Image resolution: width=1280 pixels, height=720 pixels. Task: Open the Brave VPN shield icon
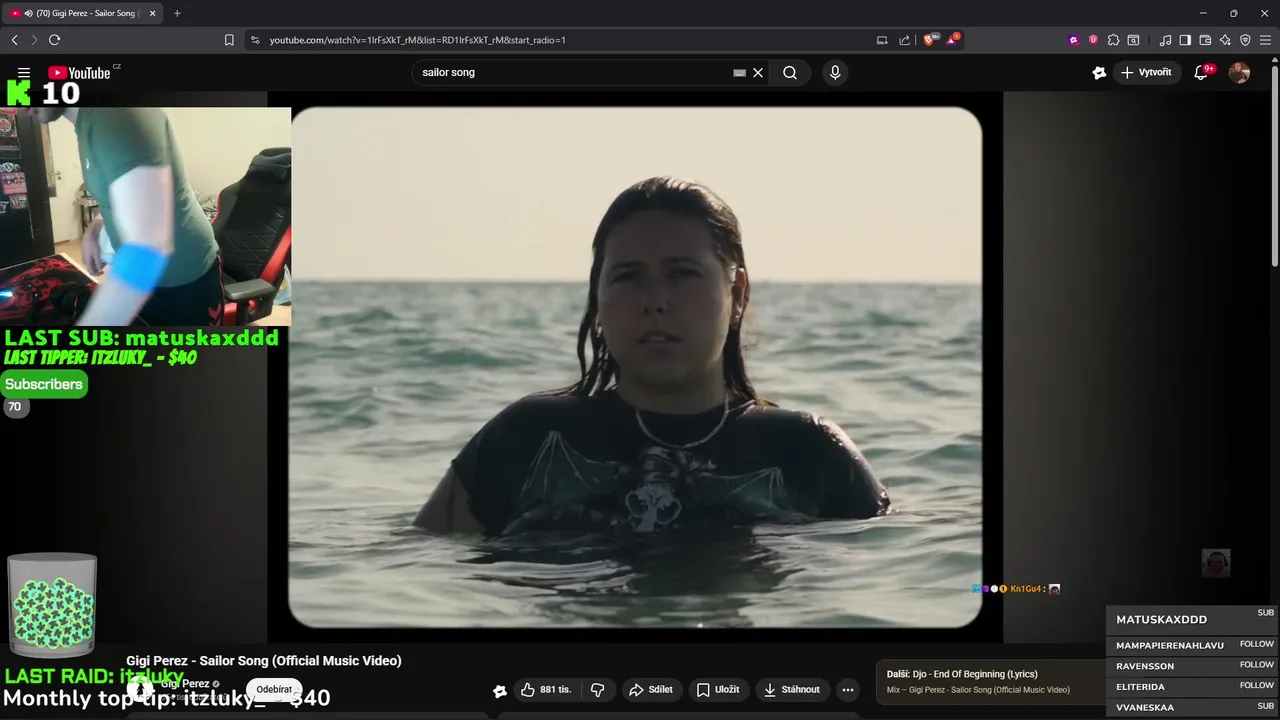[x=1245, y=40]
